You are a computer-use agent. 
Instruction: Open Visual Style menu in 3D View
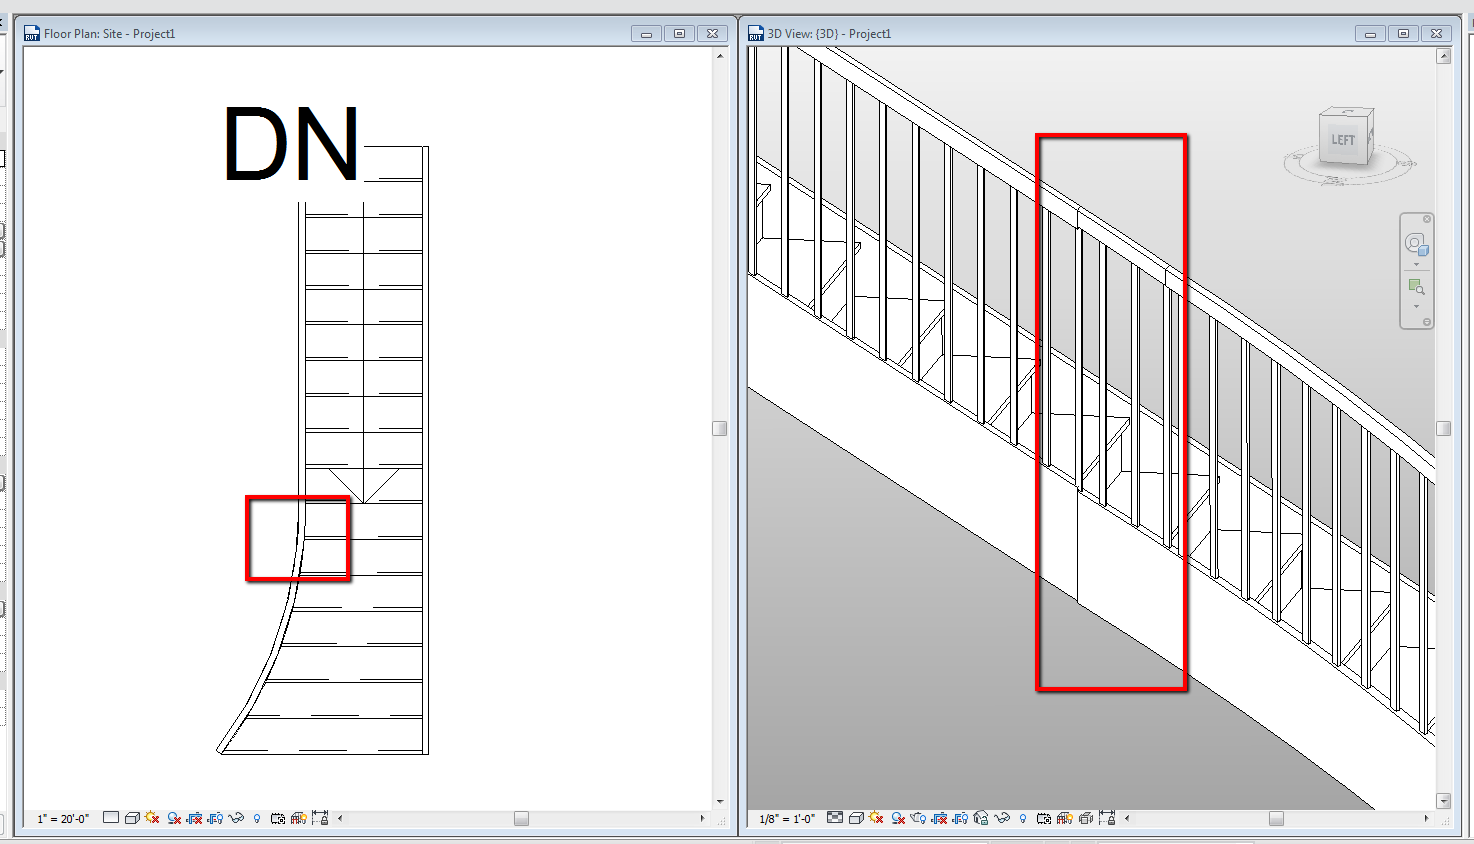pos(856,818)
